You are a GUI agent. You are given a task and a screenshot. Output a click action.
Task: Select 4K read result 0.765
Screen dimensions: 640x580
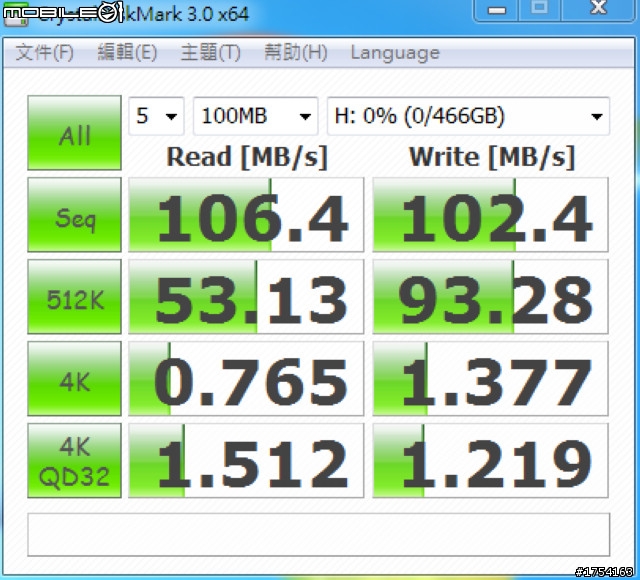(x=246, y=379)
